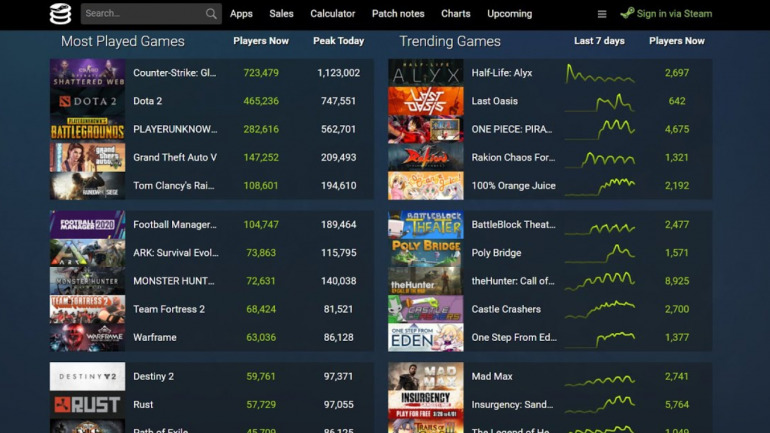Open the Trending Games heading link

point(450,41)
